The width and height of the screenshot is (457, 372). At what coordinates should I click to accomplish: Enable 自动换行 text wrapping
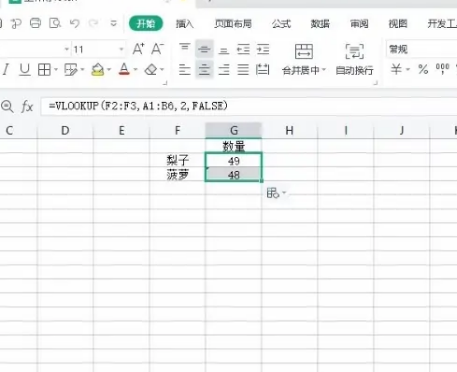(x=354, y=59)
